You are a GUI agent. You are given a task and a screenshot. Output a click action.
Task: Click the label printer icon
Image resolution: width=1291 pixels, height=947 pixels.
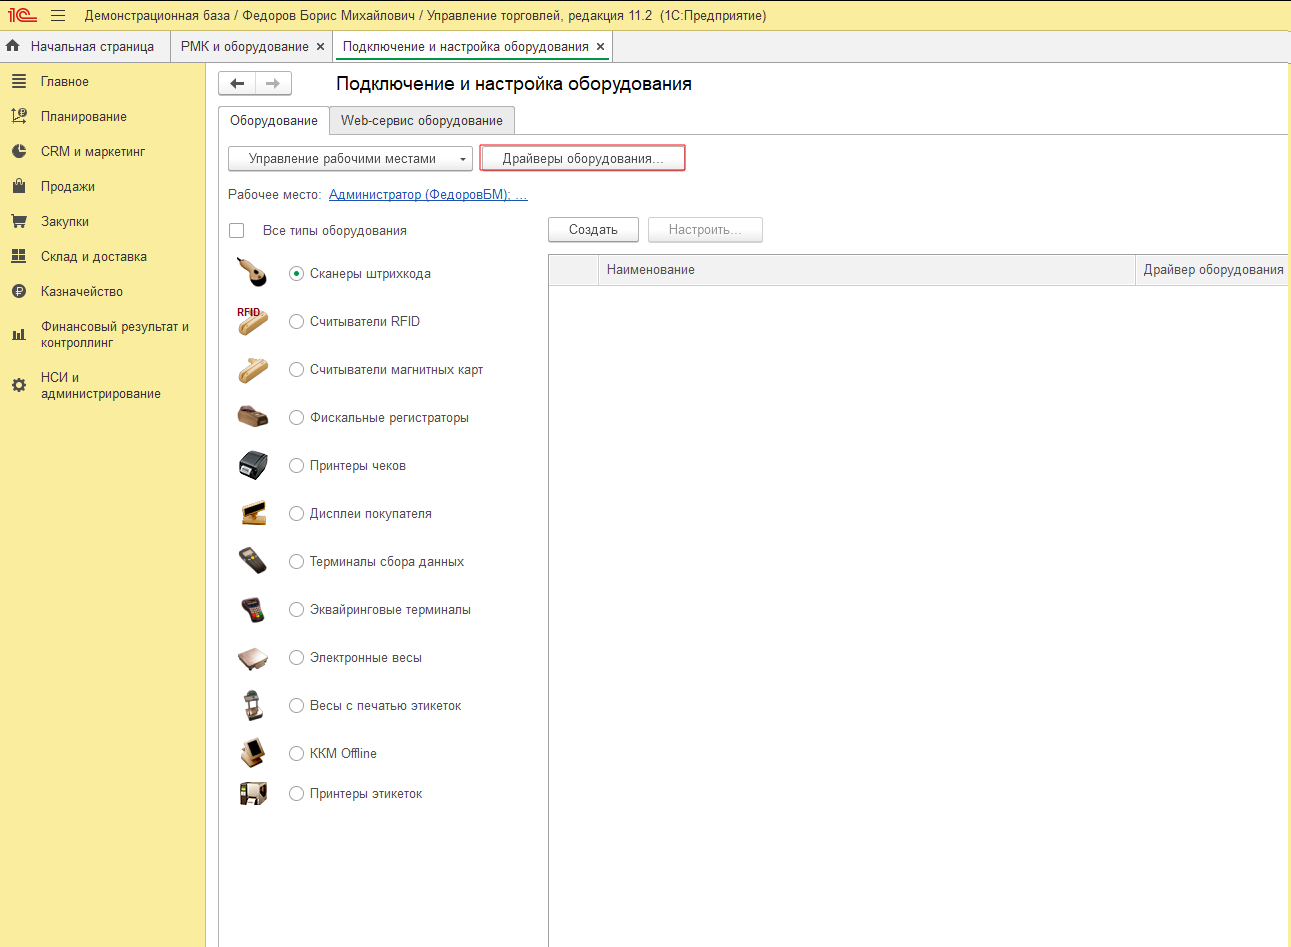click(x=253, y=793)
